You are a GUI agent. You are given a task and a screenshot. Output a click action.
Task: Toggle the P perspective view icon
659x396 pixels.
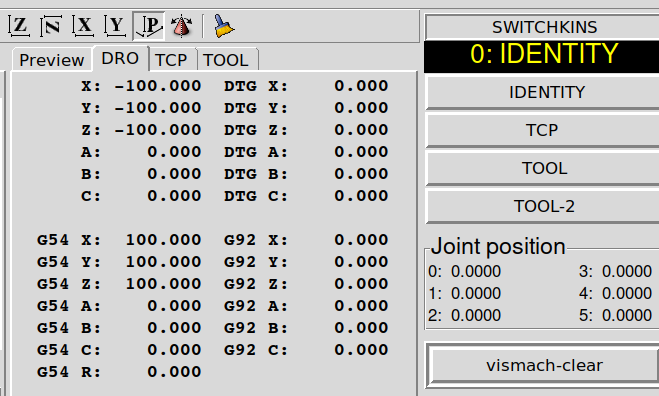[x=148, y=26]
